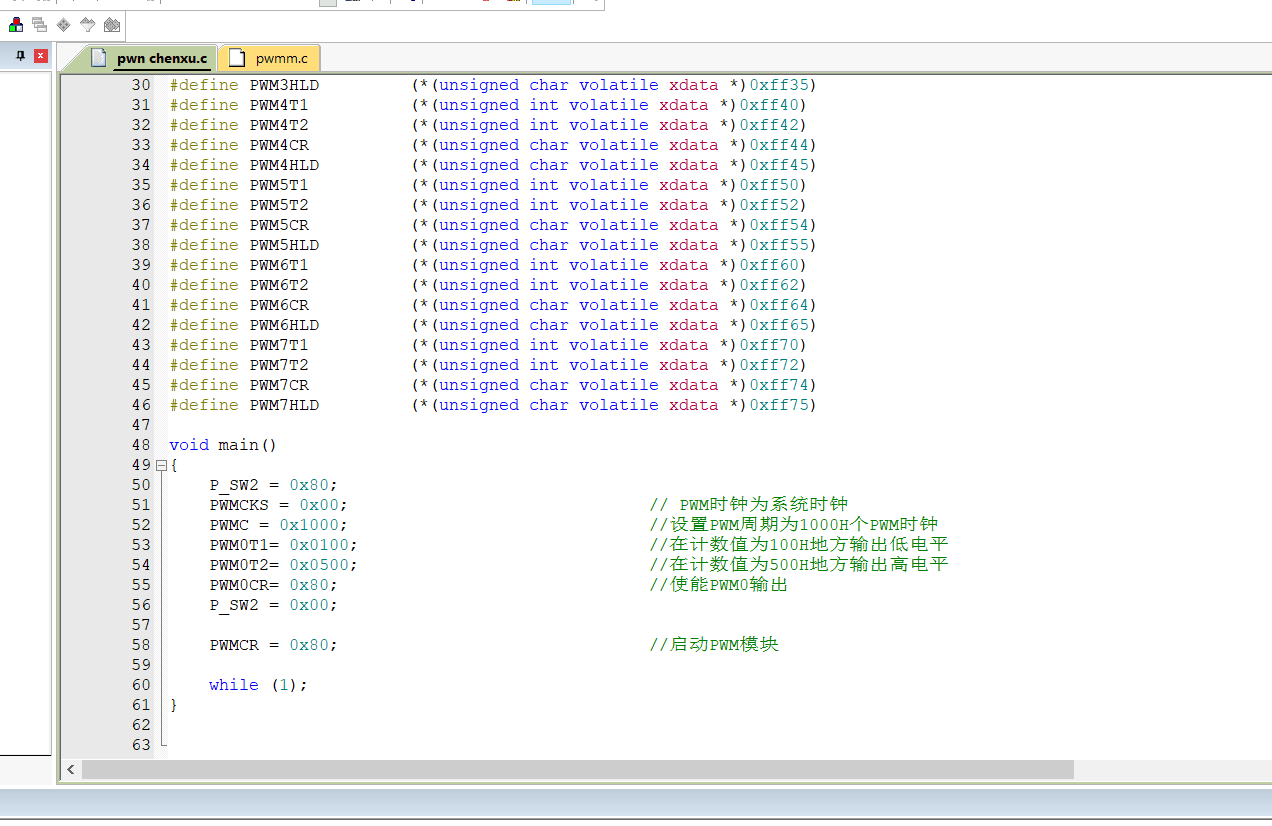Click the 'PWM0CR= 0x80;' statement
The width and height of the screenshot is (1272, 826).
(x=273, y=585)
